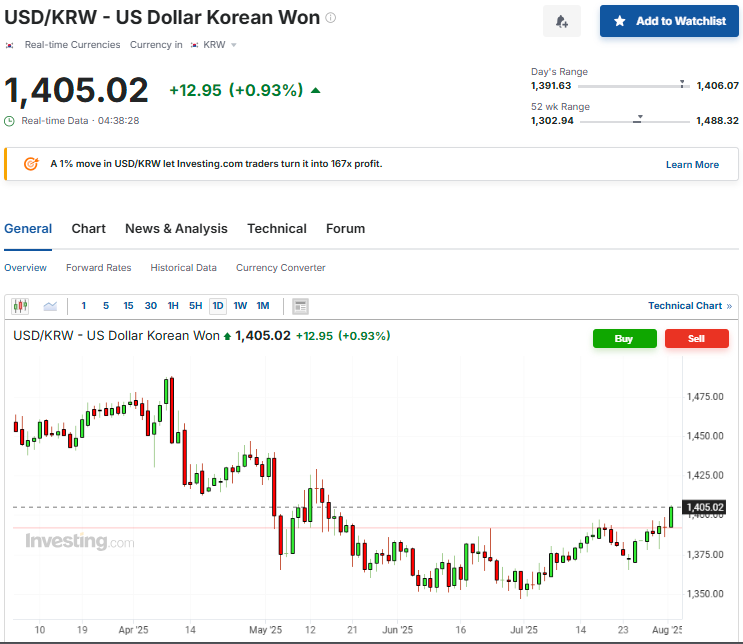Click the green up arrow beside percentage change
Image resolution: width=743 pixels, height=644 pixels.
(x=316, y=91)
